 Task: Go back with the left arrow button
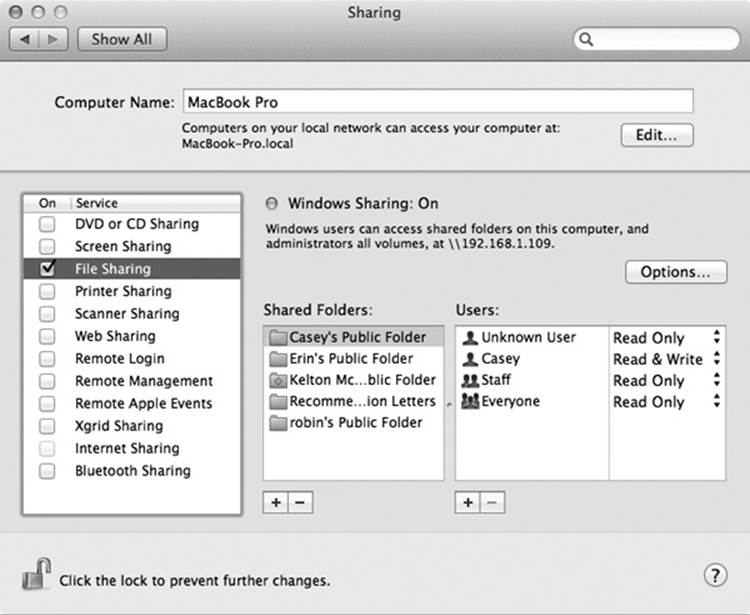(24, 39)
